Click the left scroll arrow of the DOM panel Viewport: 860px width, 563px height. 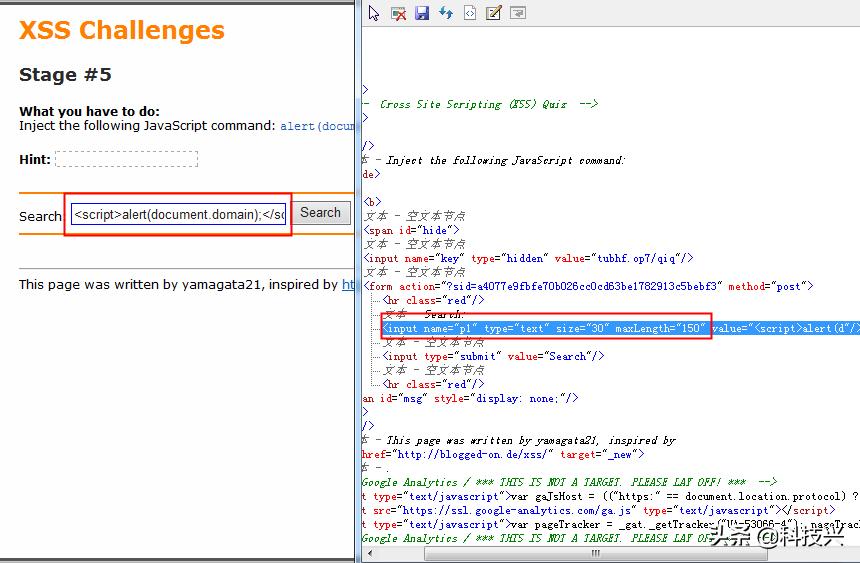tap(370, 554)
